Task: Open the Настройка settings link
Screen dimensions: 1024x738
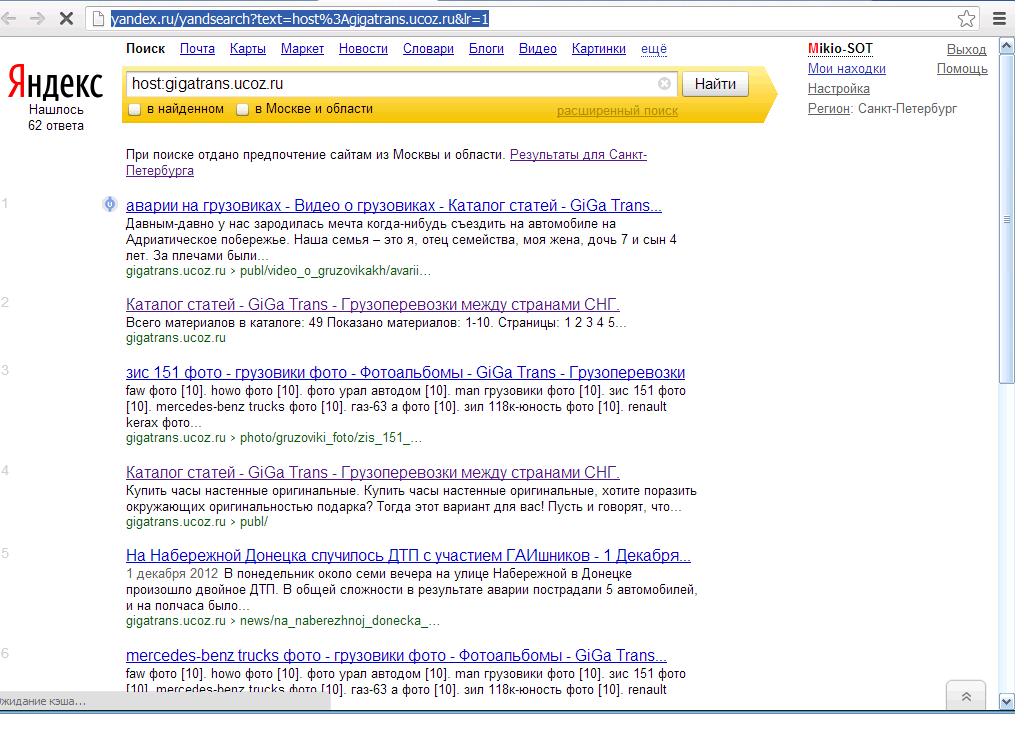Action: 839,88
